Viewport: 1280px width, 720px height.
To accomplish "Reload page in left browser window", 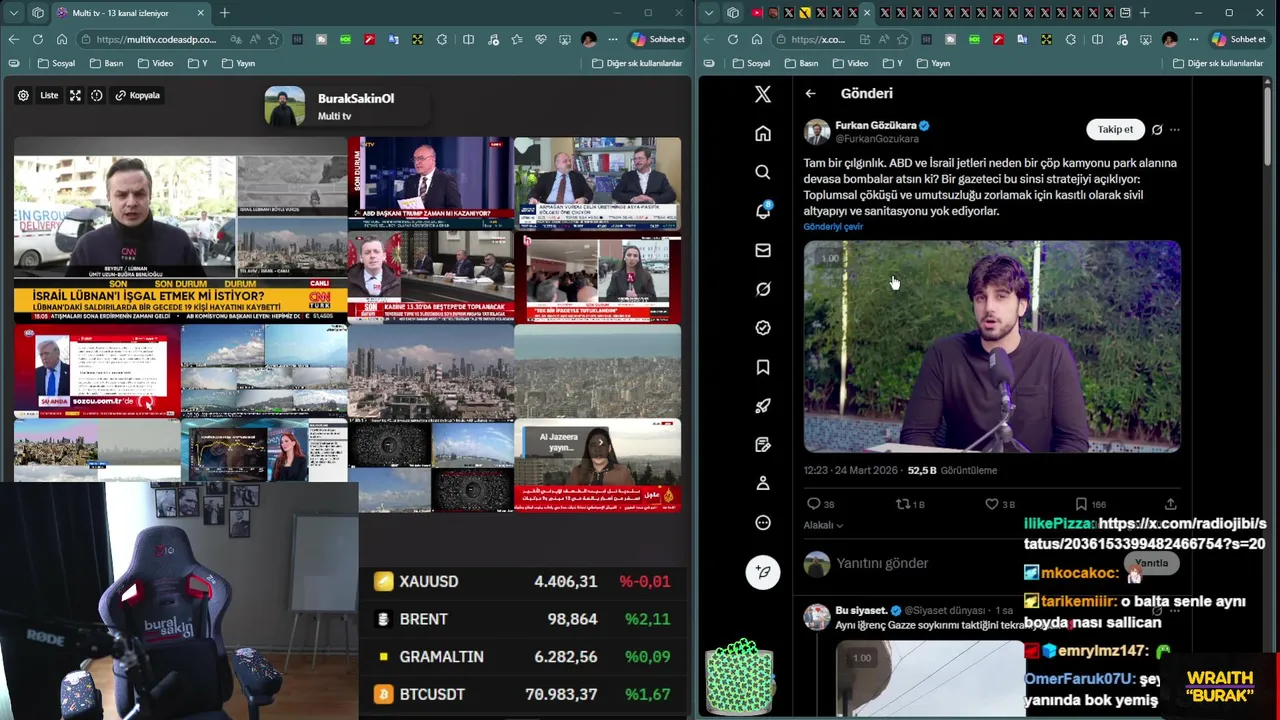I will coord(37,39).
